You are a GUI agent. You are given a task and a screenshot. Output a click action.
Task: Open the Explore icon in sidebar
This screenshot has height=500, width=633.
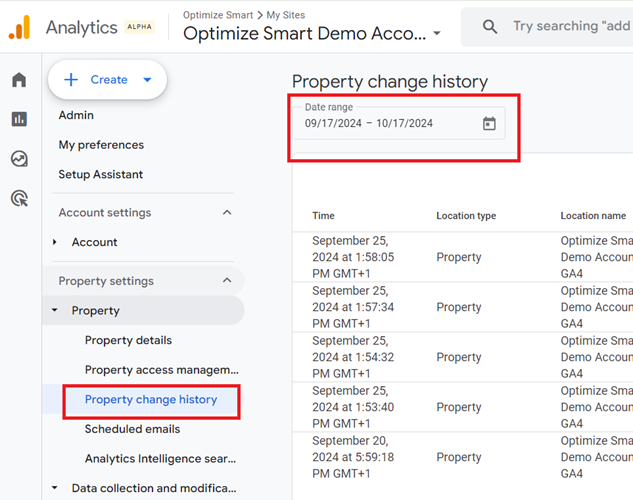(x=19, y=159)
